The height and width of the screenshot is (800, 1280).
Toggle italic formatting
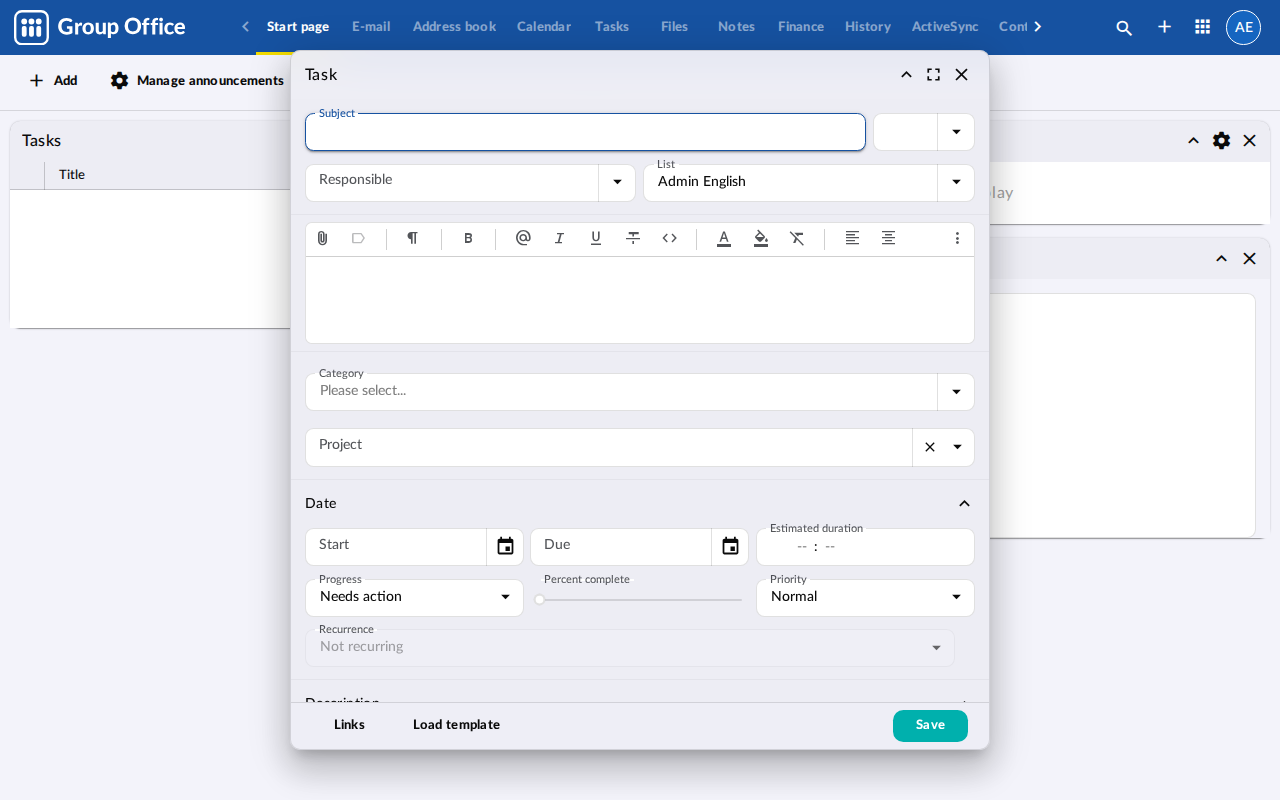[559, 238]
